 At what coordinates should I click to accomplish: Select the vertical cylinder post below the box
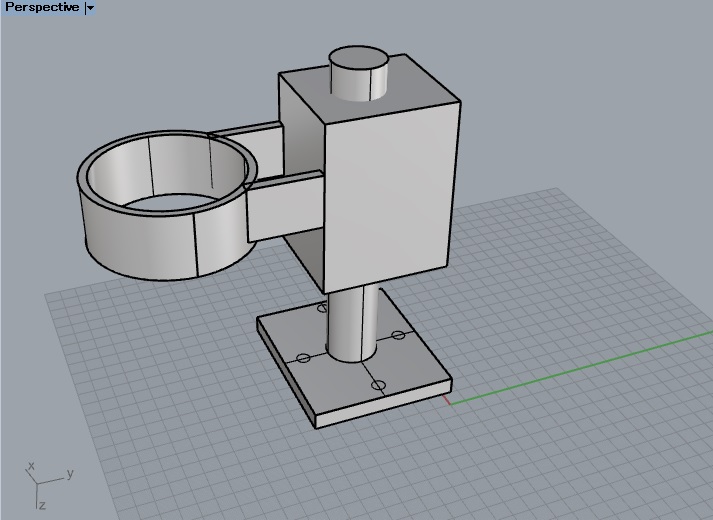tap(352, 324)
